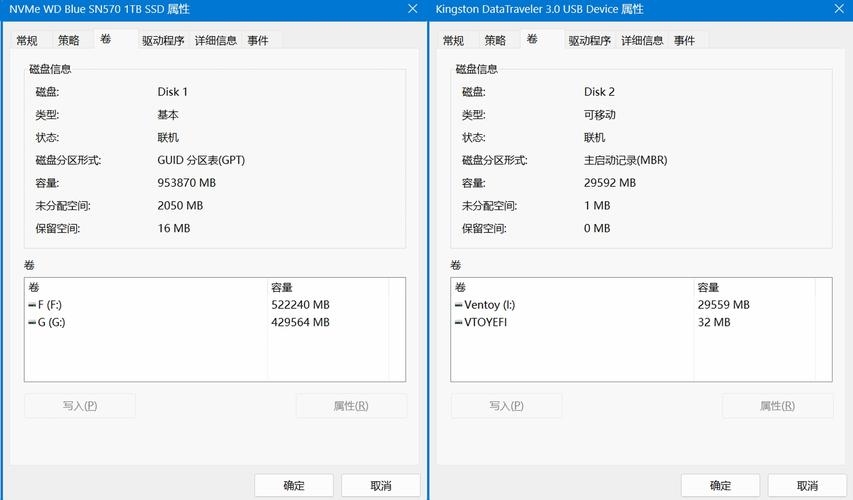Click 容量 column header in WD Blue list
The height and width of the screenshot is (500, 853).
point(328,287)
